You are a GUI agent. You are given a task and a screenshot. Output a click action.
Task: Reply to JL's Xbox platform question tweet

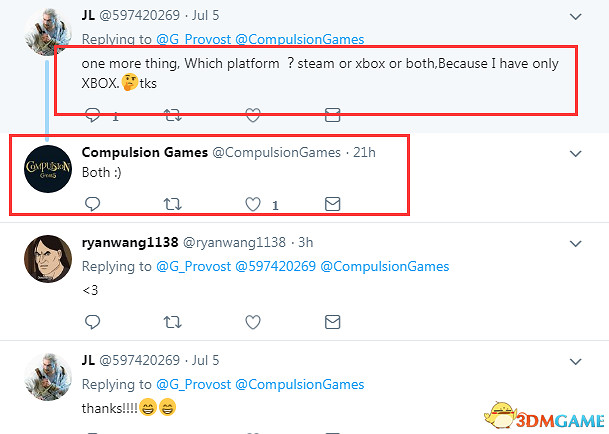click(x=92, y=115)
